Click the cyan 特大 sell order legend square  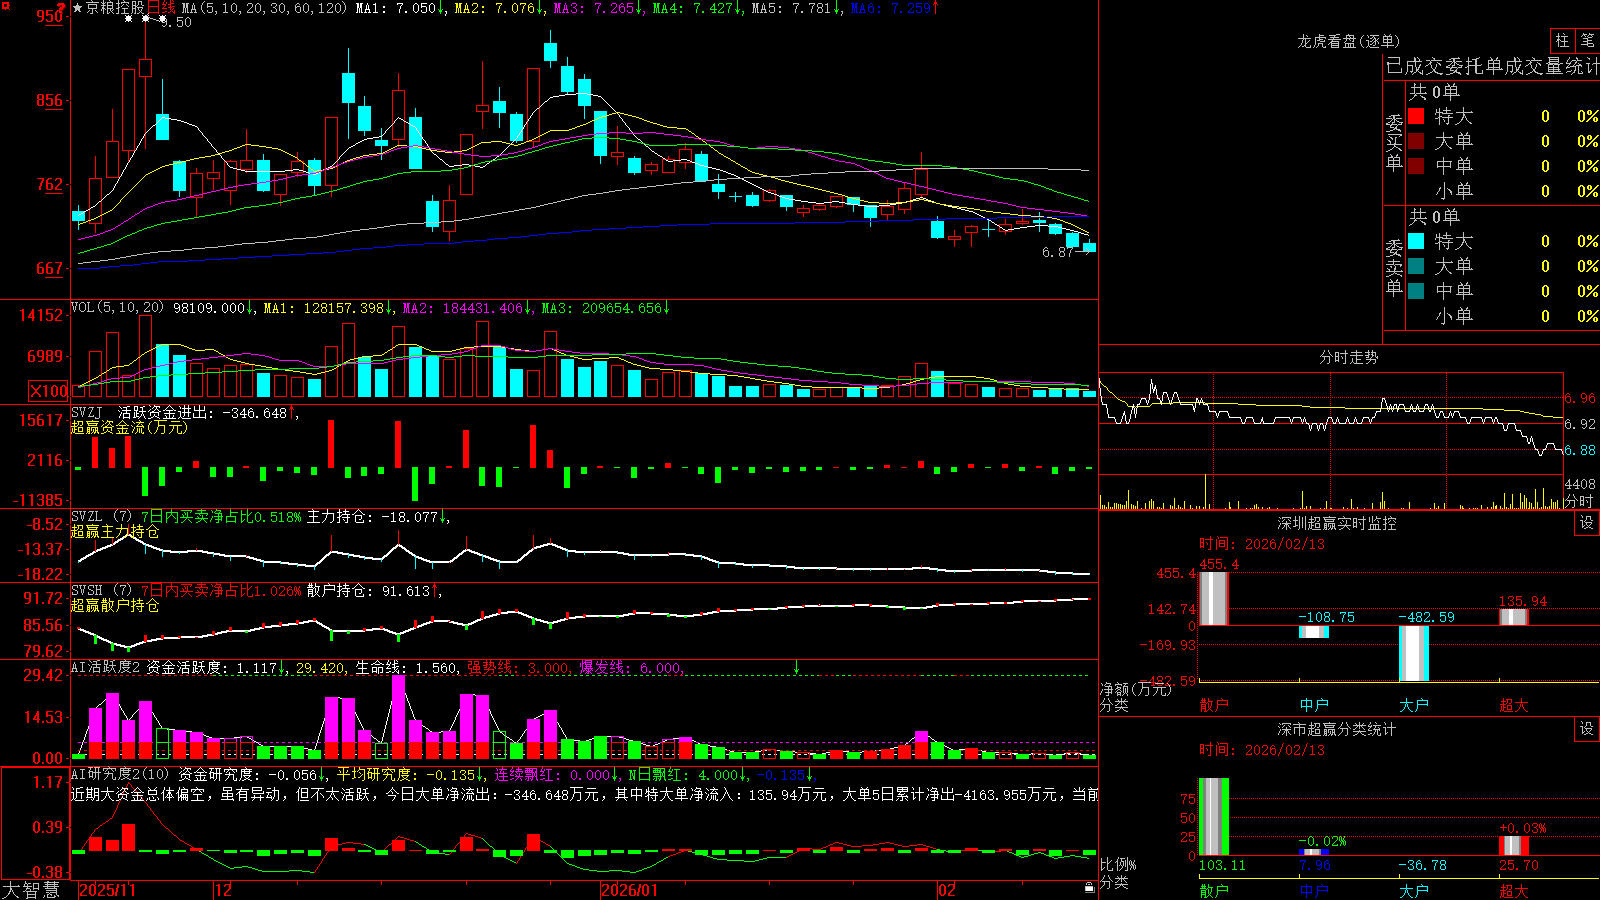(1416, 241)
